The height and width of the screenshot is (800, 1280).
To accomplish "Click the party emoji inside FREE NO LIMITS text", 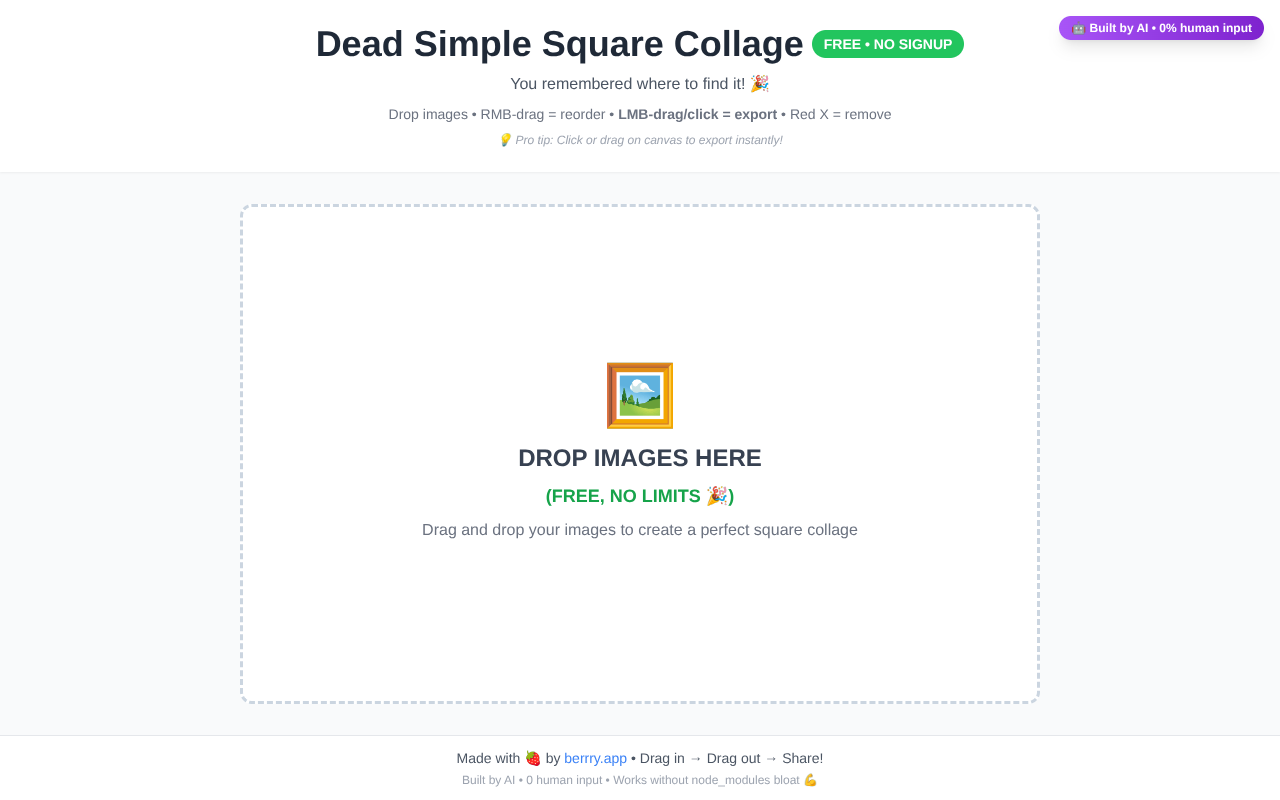I will click(718, 495).
